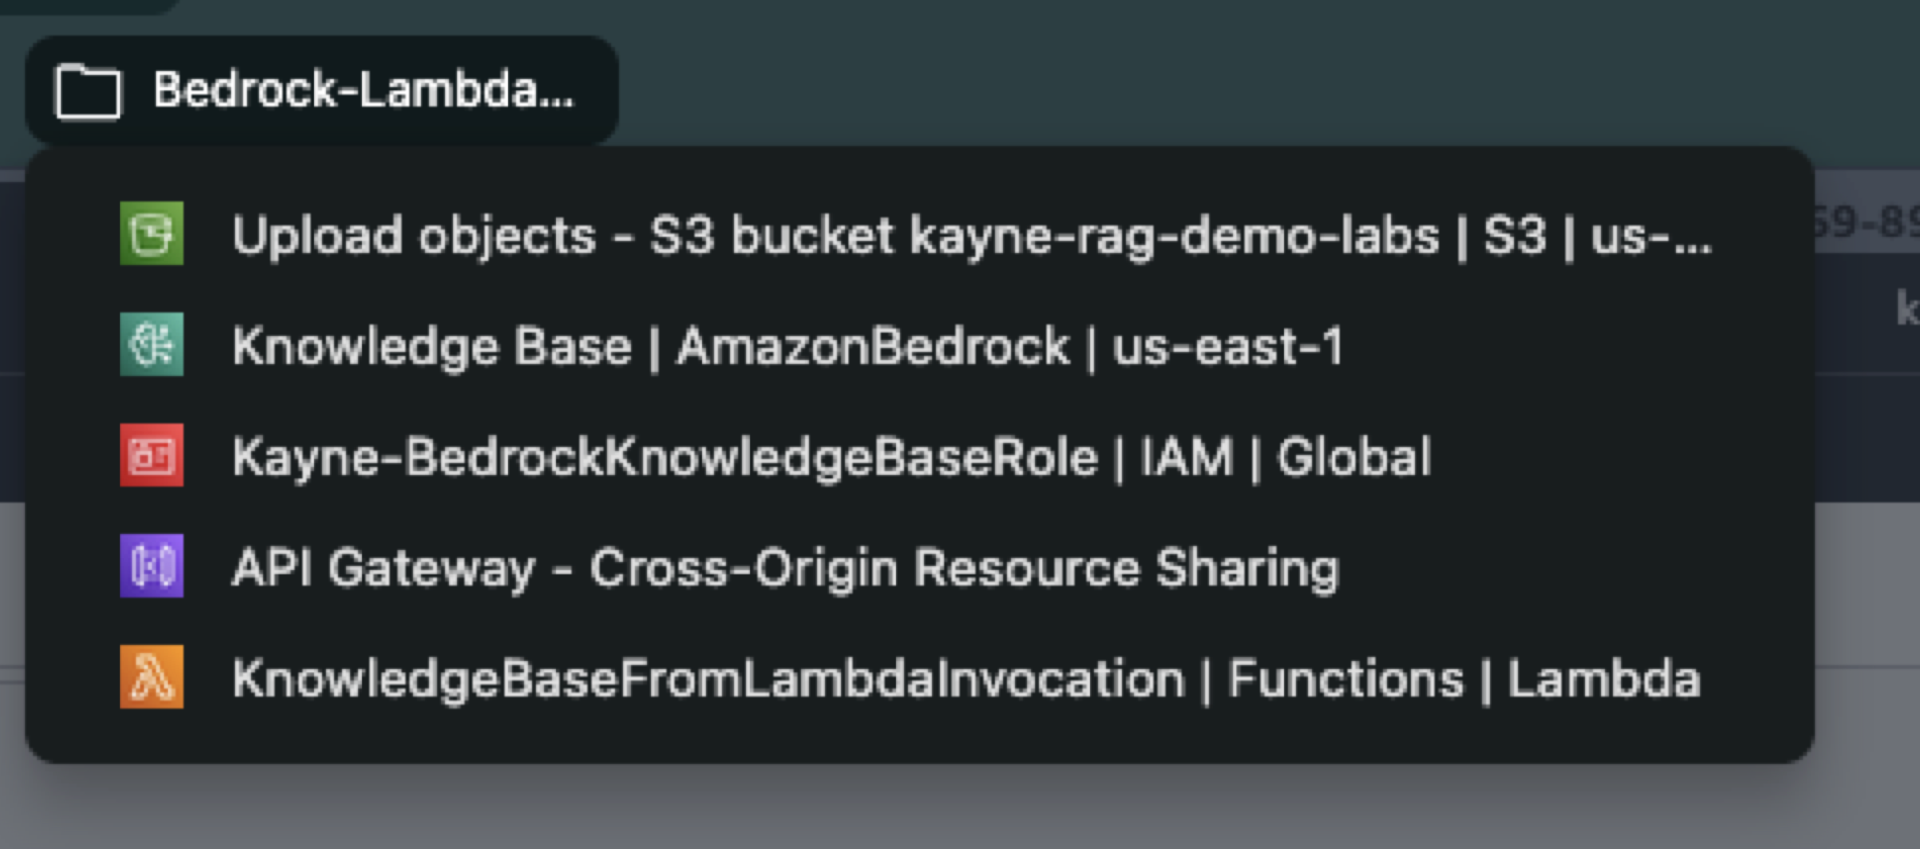This screenshot has height=849, width=1920.
Task: Click the Amazon Bedrock icon beside Knowledge Base
Action: click(x=152, y=346)
